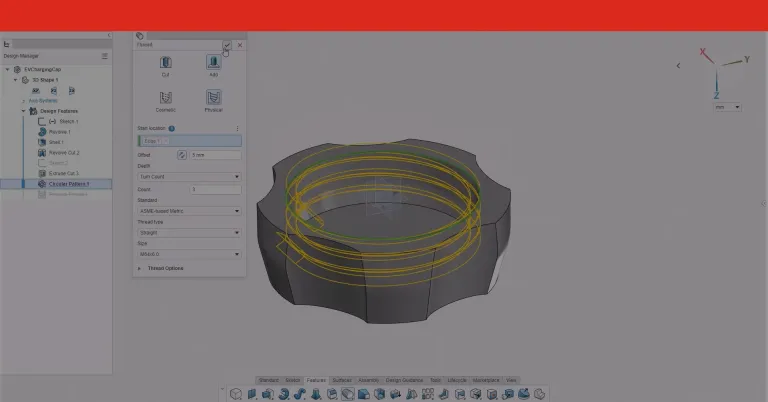The height and width of the screenshot is (402, 768).
Task: Click the Count value field
Action: [216, 189]
